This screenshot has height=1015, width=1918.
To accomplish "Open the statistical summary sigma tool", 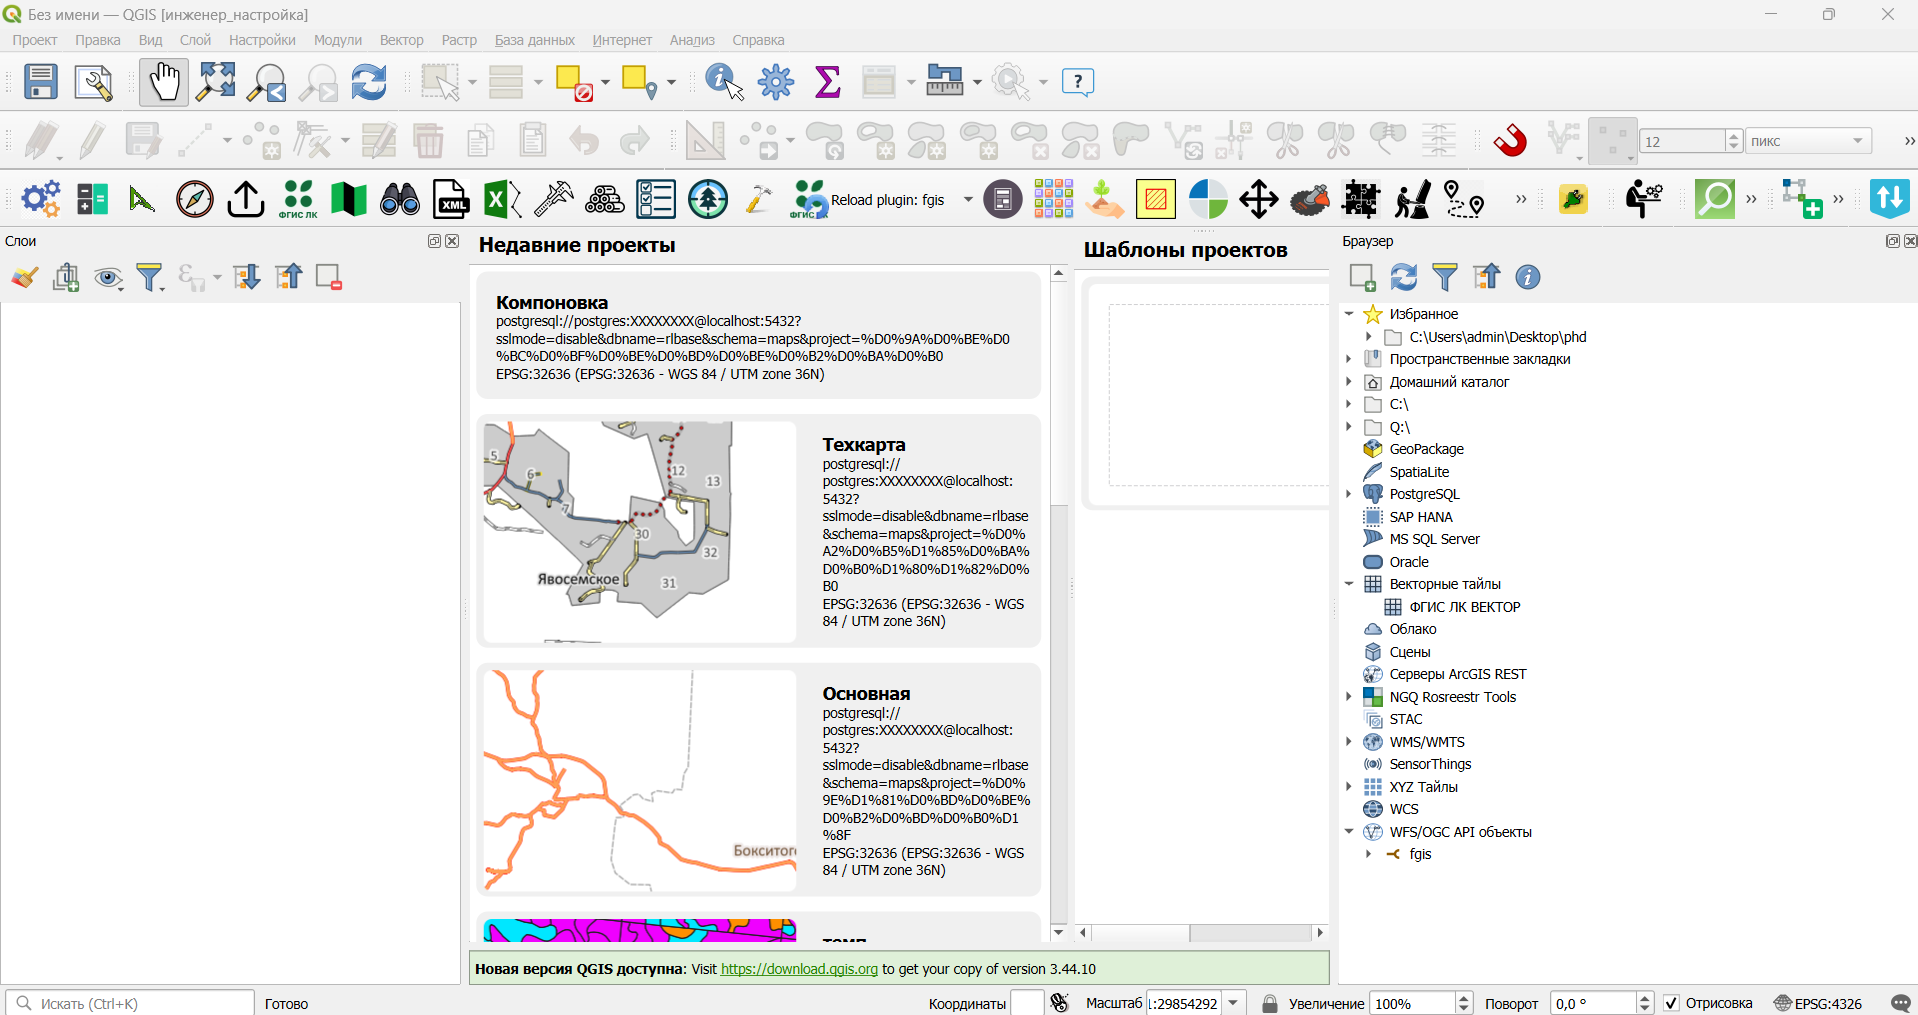I will [828, 82].
